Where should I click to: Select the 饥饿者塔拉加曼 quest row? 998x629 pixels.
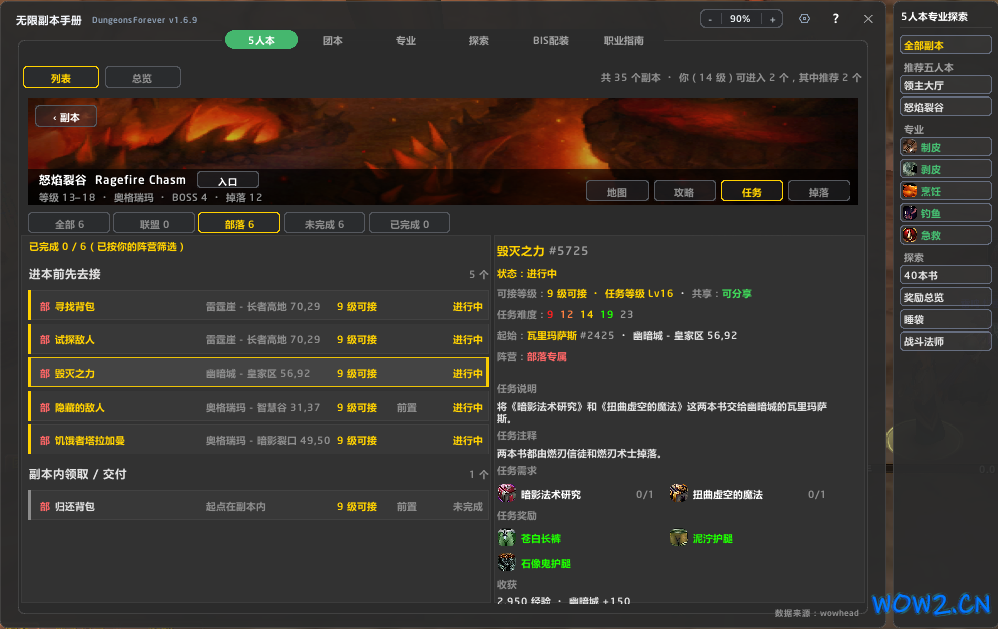click(x=258, y=440)
